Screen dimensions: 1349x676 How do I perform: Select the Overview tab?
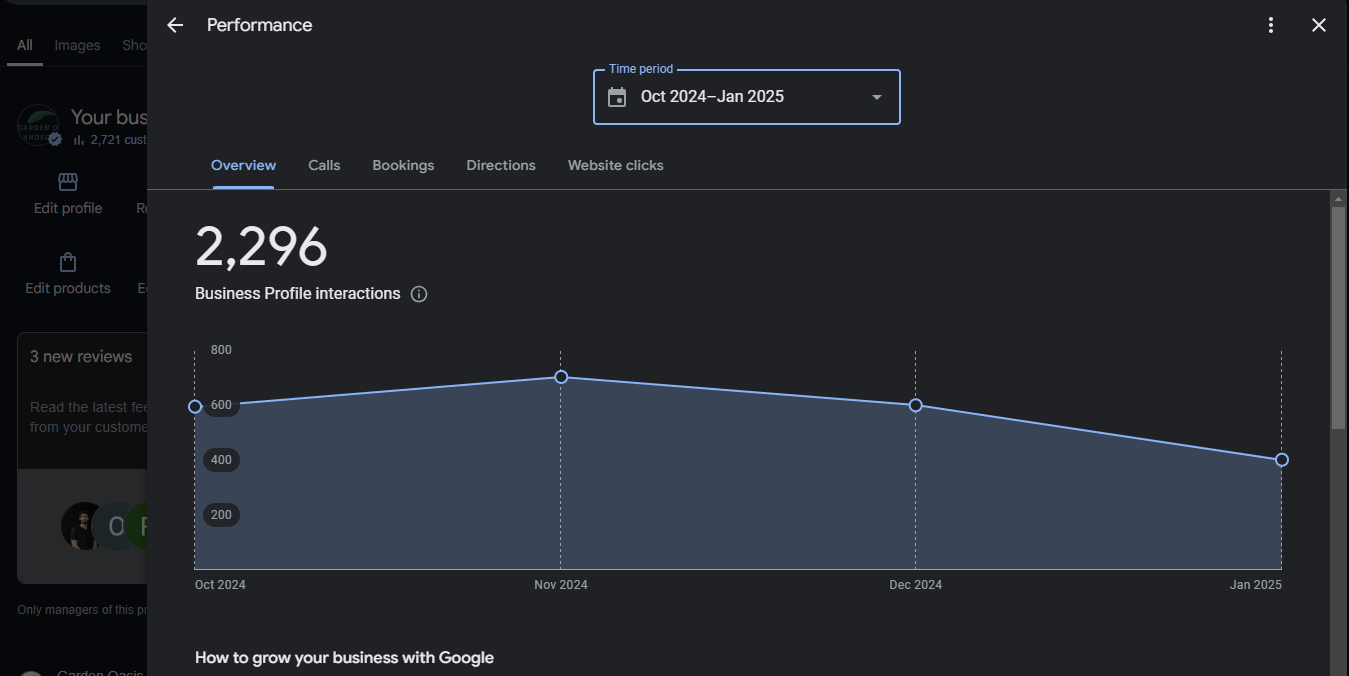(243, 165)
